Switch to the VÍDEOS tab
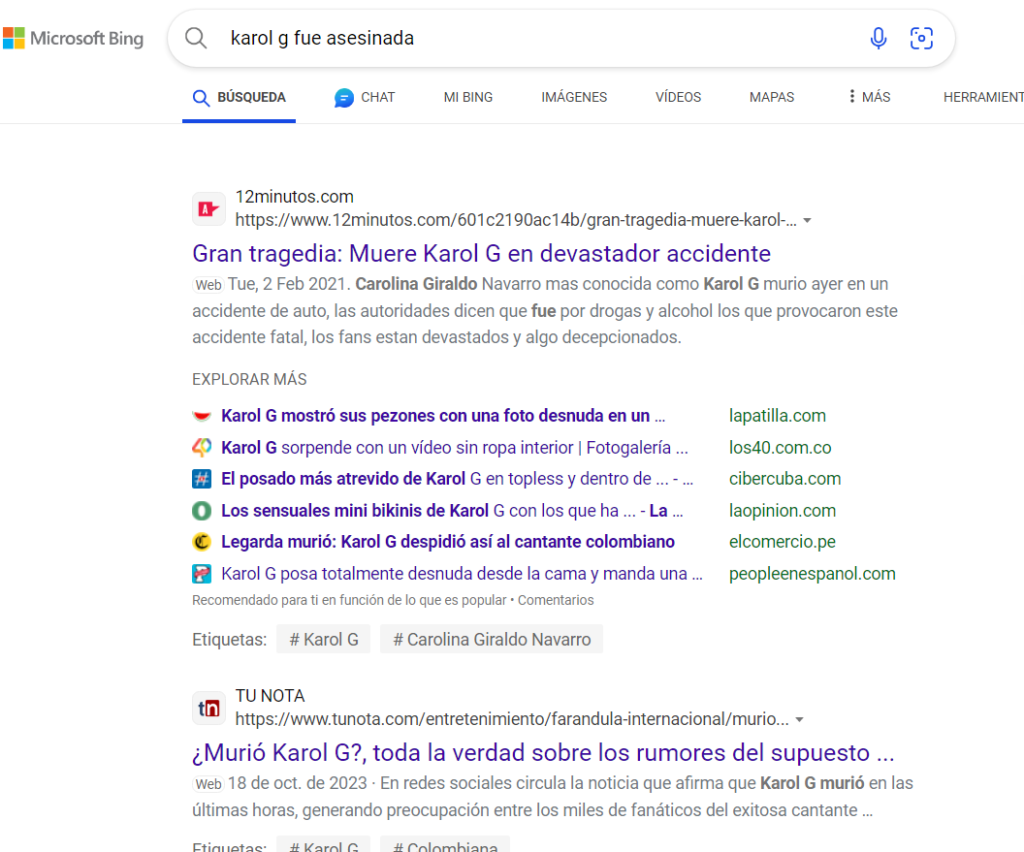Viewport: 1024px width, 852px height. pyautogui.click(x=678, y=97)
